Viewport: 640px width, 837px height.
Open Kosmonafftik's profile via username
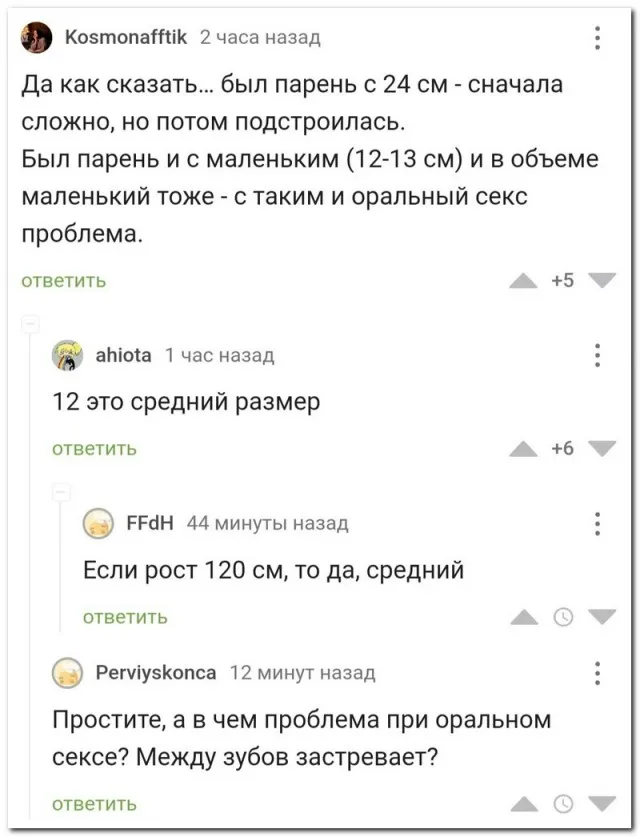coord(126,38)
